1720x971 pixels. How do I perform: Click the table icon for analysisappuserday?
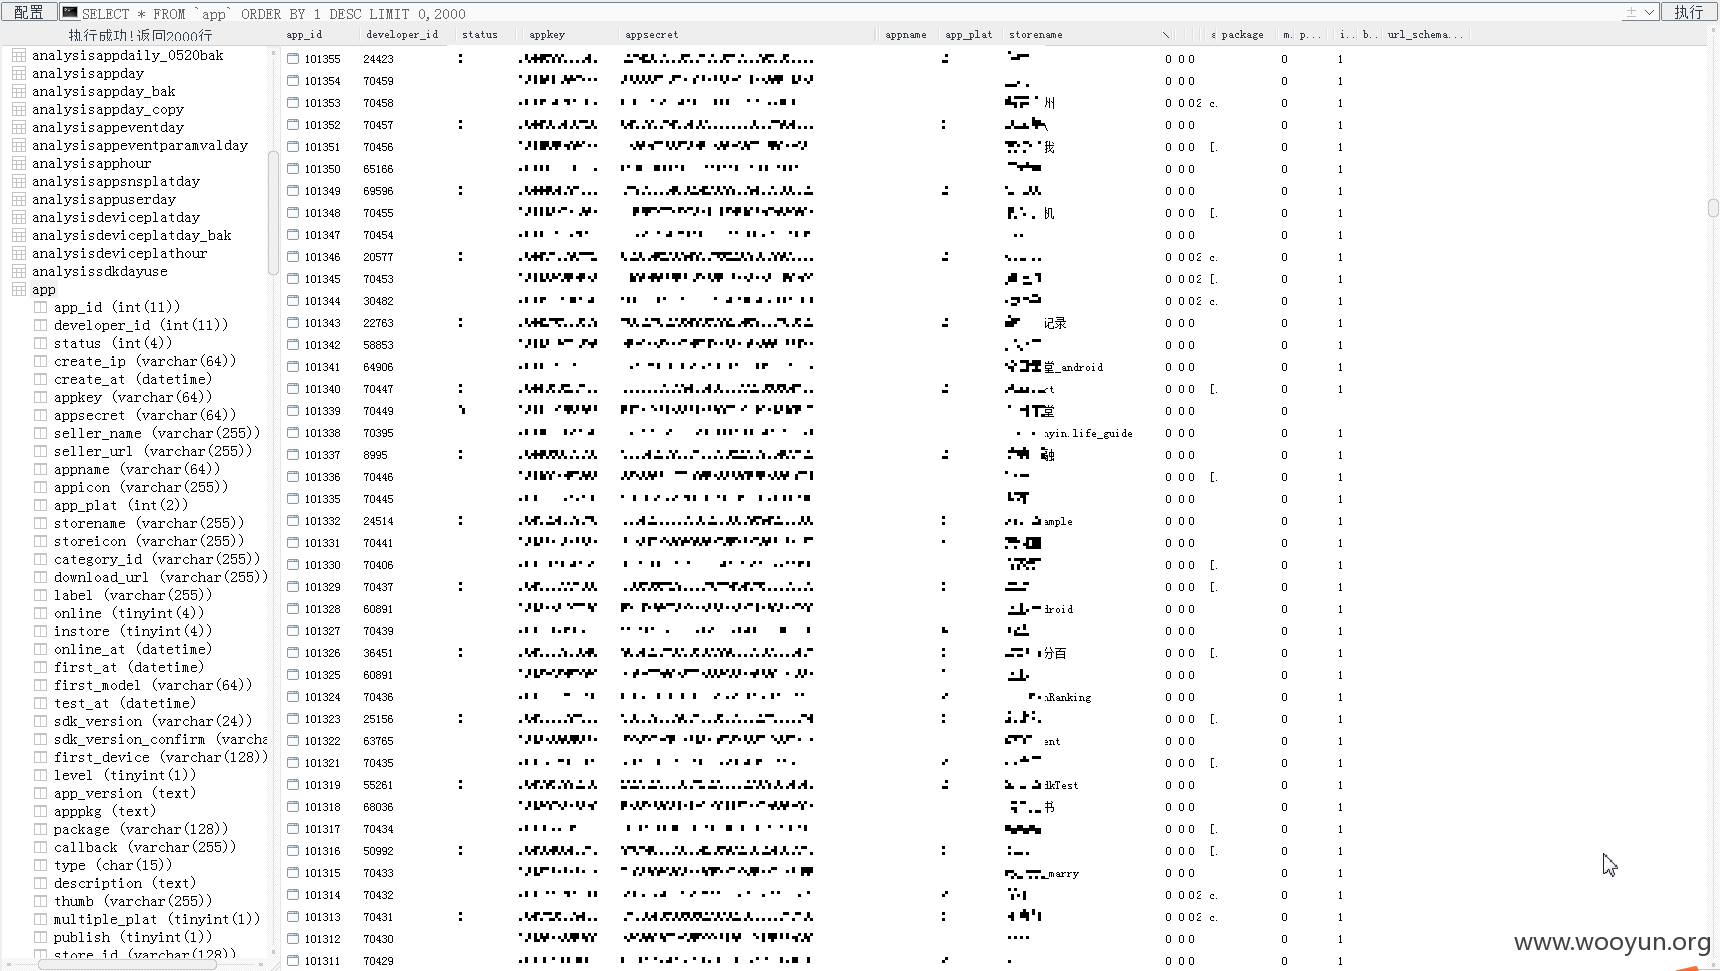(x=19, y=199)
